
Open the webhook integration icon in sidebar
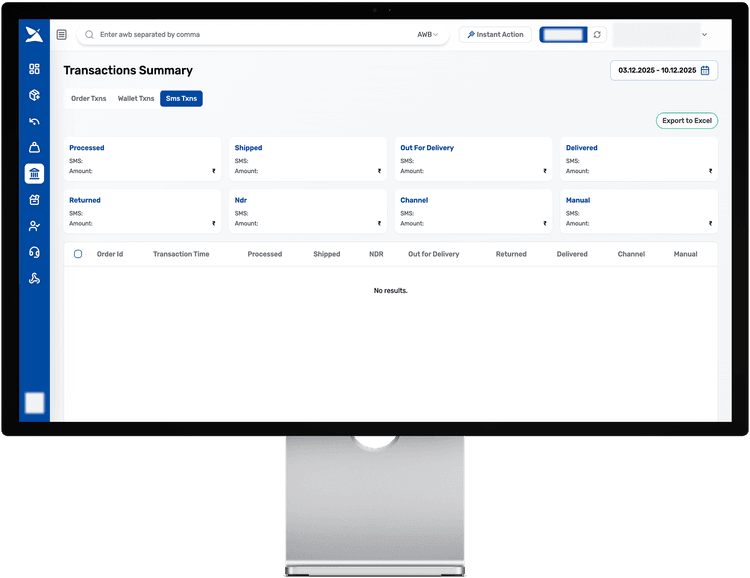click(x=34, y=278)
